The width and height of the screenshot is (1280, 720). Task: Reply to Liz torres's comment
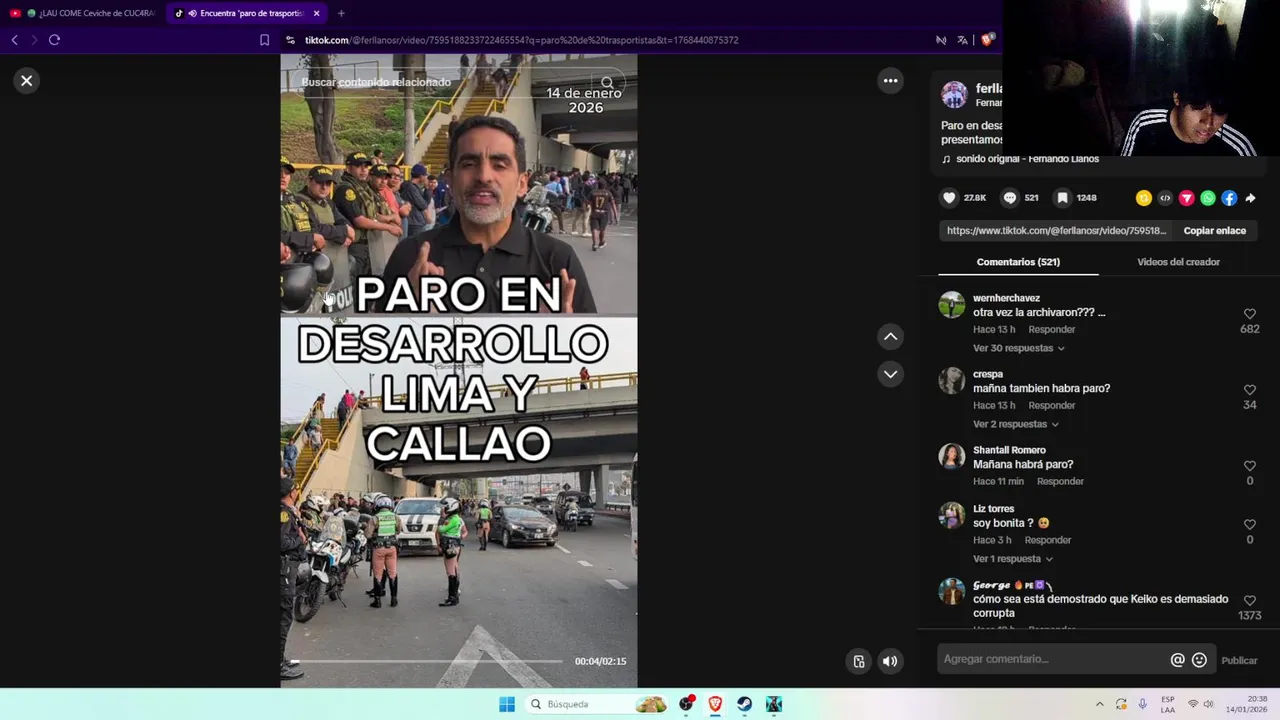[x=1048, y=540]
